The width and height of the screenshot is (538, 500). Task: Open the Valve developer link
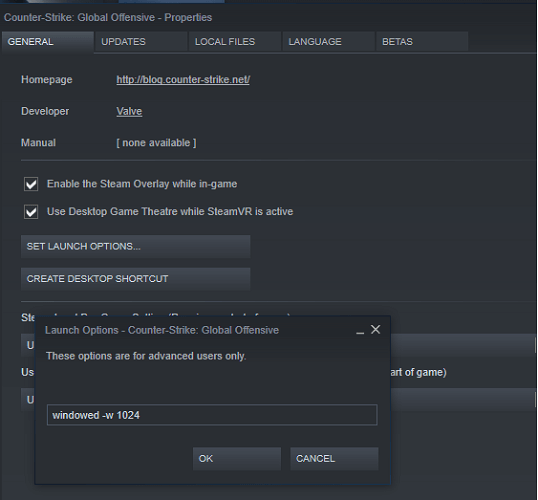[129, 111]
